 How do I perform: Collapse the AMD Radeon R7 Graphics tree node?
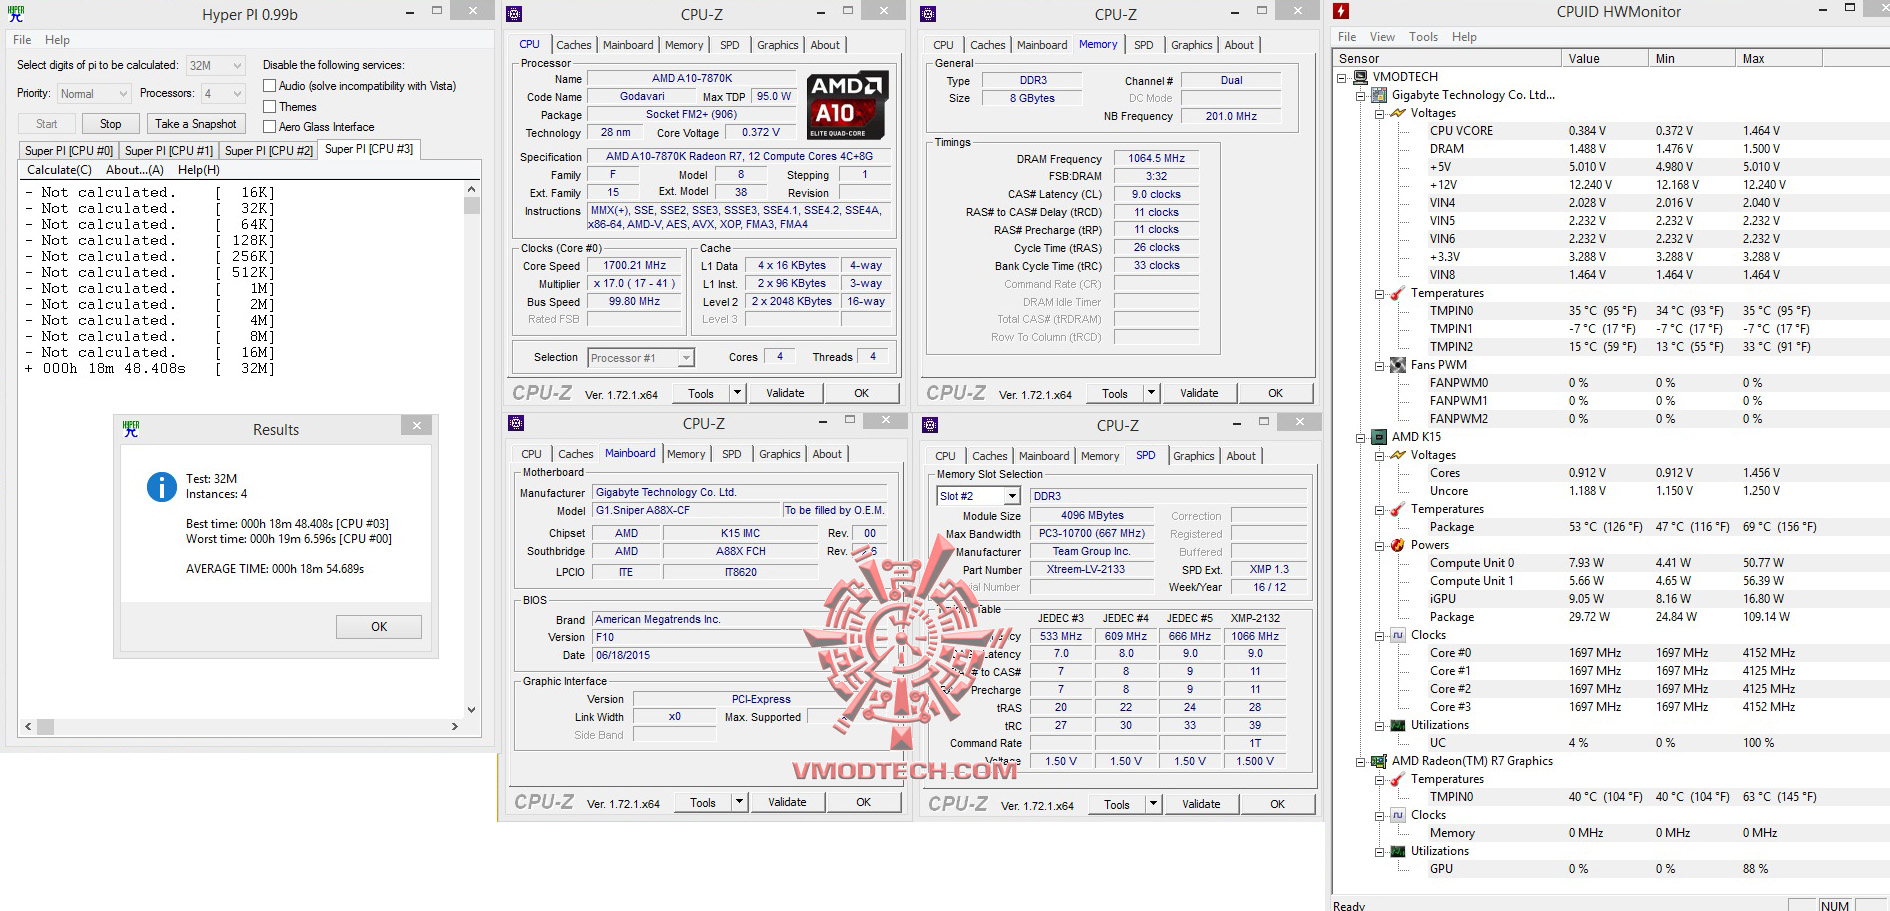[x=1361, y=761]
